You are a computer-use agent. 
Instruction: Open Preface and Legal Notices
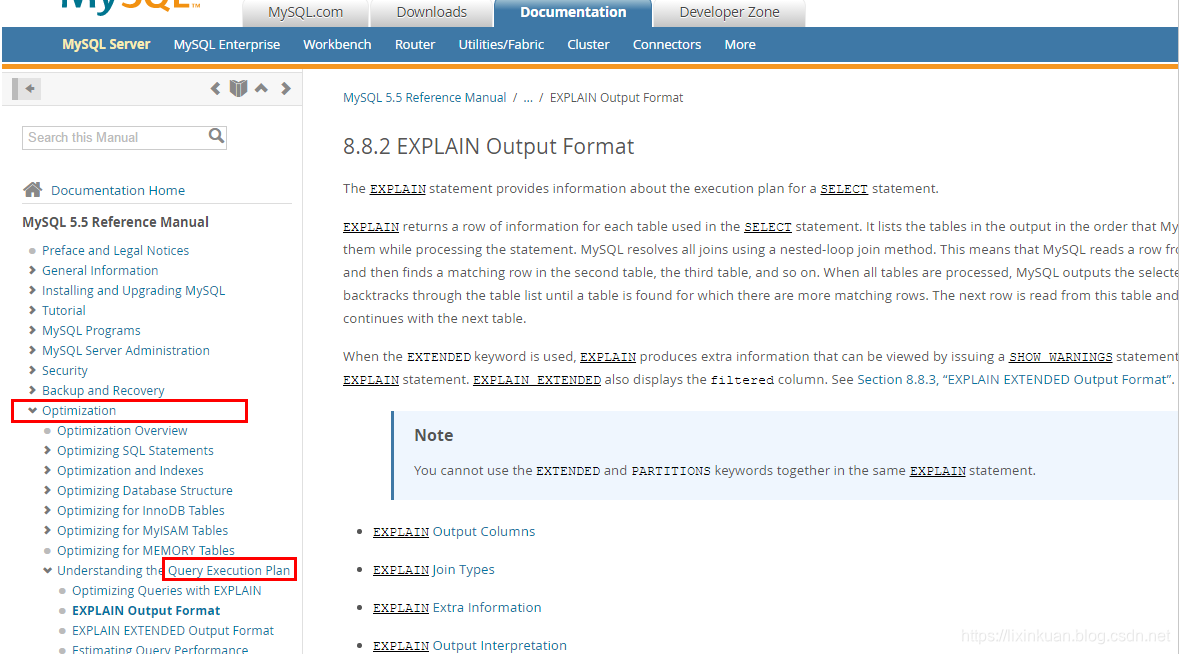coord(115,251)
